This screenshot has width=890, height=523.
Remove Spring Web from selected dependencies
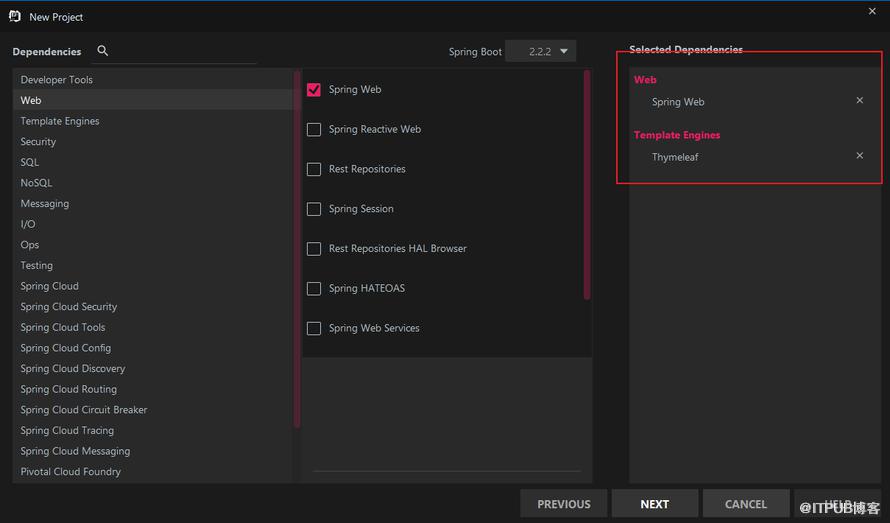(x=859, y=101)
